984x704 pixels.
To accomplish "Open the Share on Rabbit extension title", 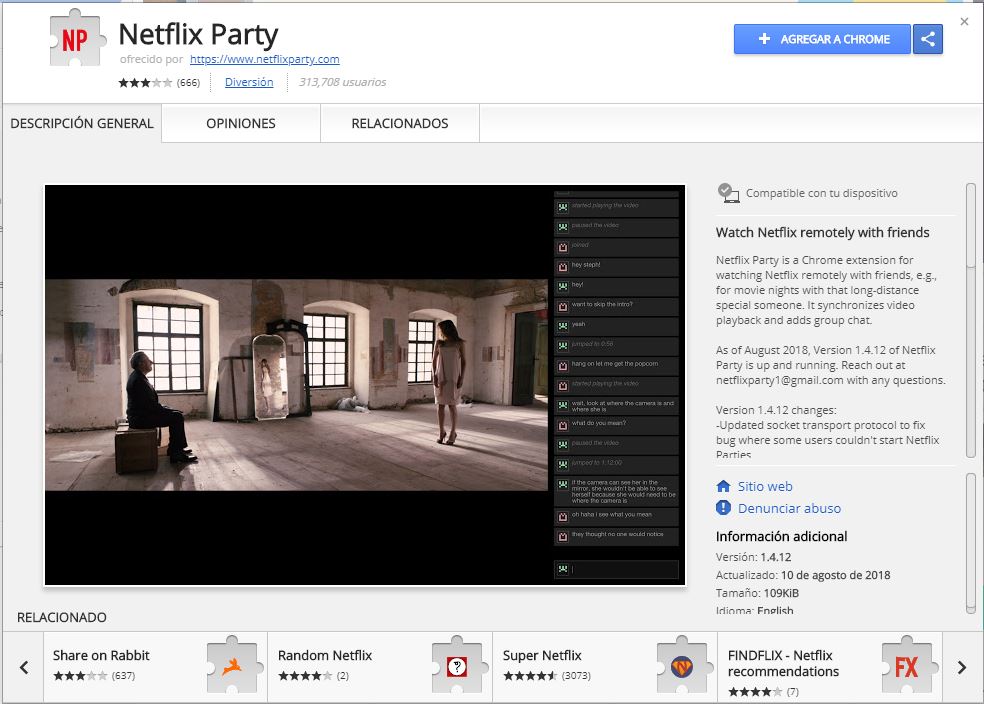I will coord(101,655).
